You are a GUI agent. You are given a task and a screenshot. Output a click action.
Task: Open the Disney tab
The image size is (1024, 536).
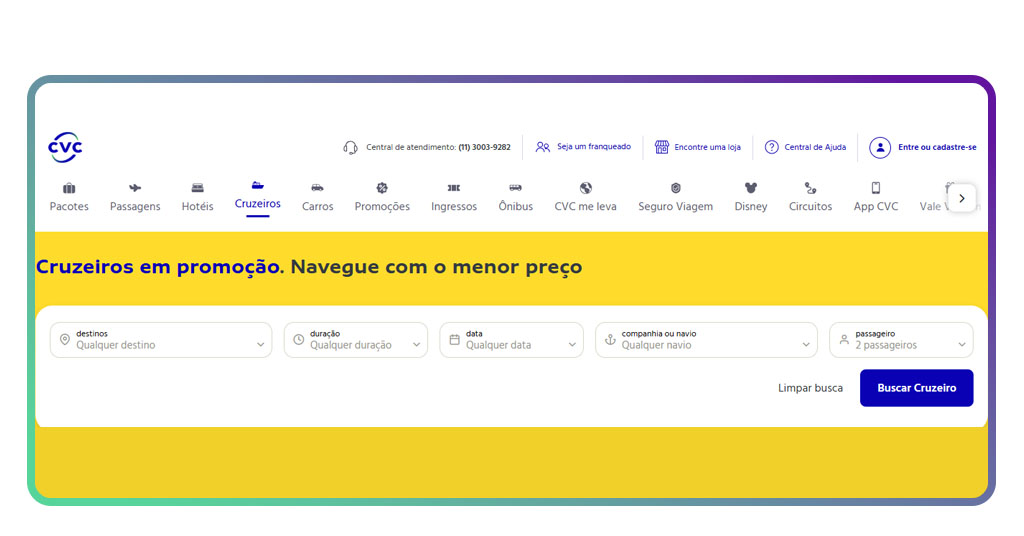click(751, 206)
